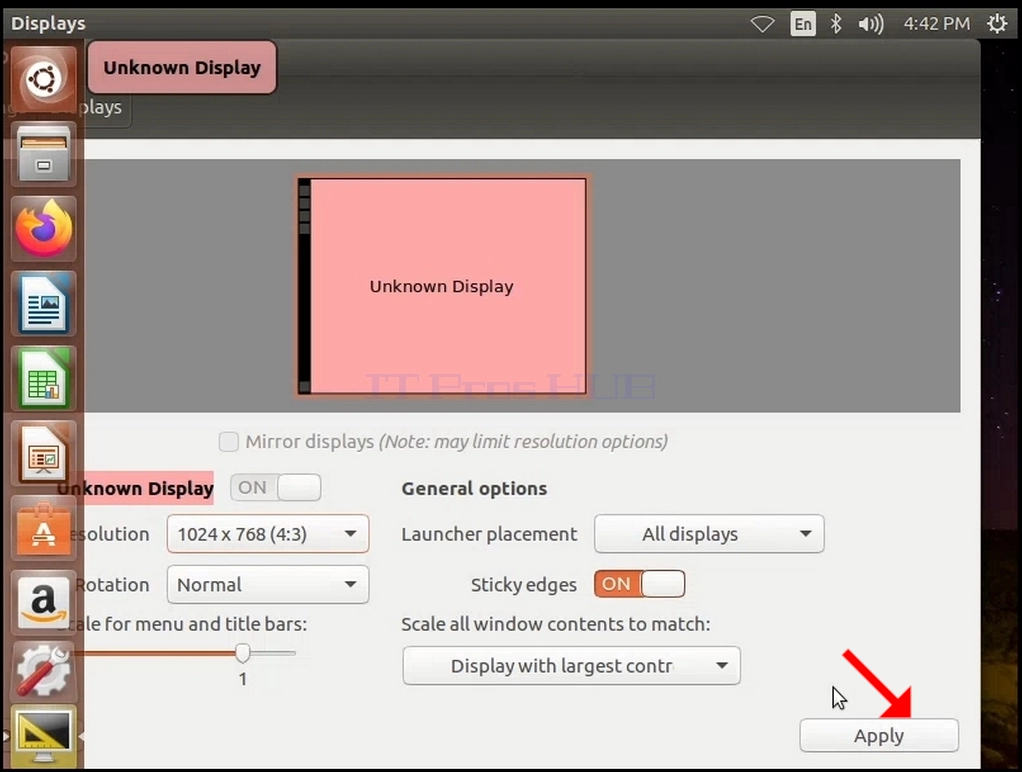1022x772 pixels.
Task: Open System Settings wrench and gear icon
Action: pos(44,670)
